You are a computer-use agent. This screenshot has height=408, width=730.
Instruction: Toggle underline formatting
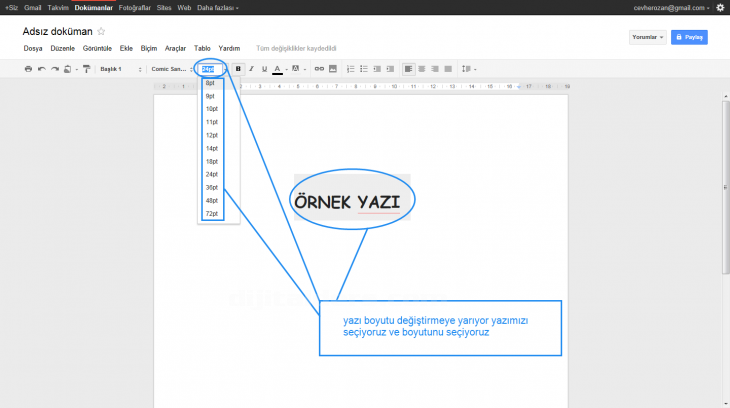(264, 69)
